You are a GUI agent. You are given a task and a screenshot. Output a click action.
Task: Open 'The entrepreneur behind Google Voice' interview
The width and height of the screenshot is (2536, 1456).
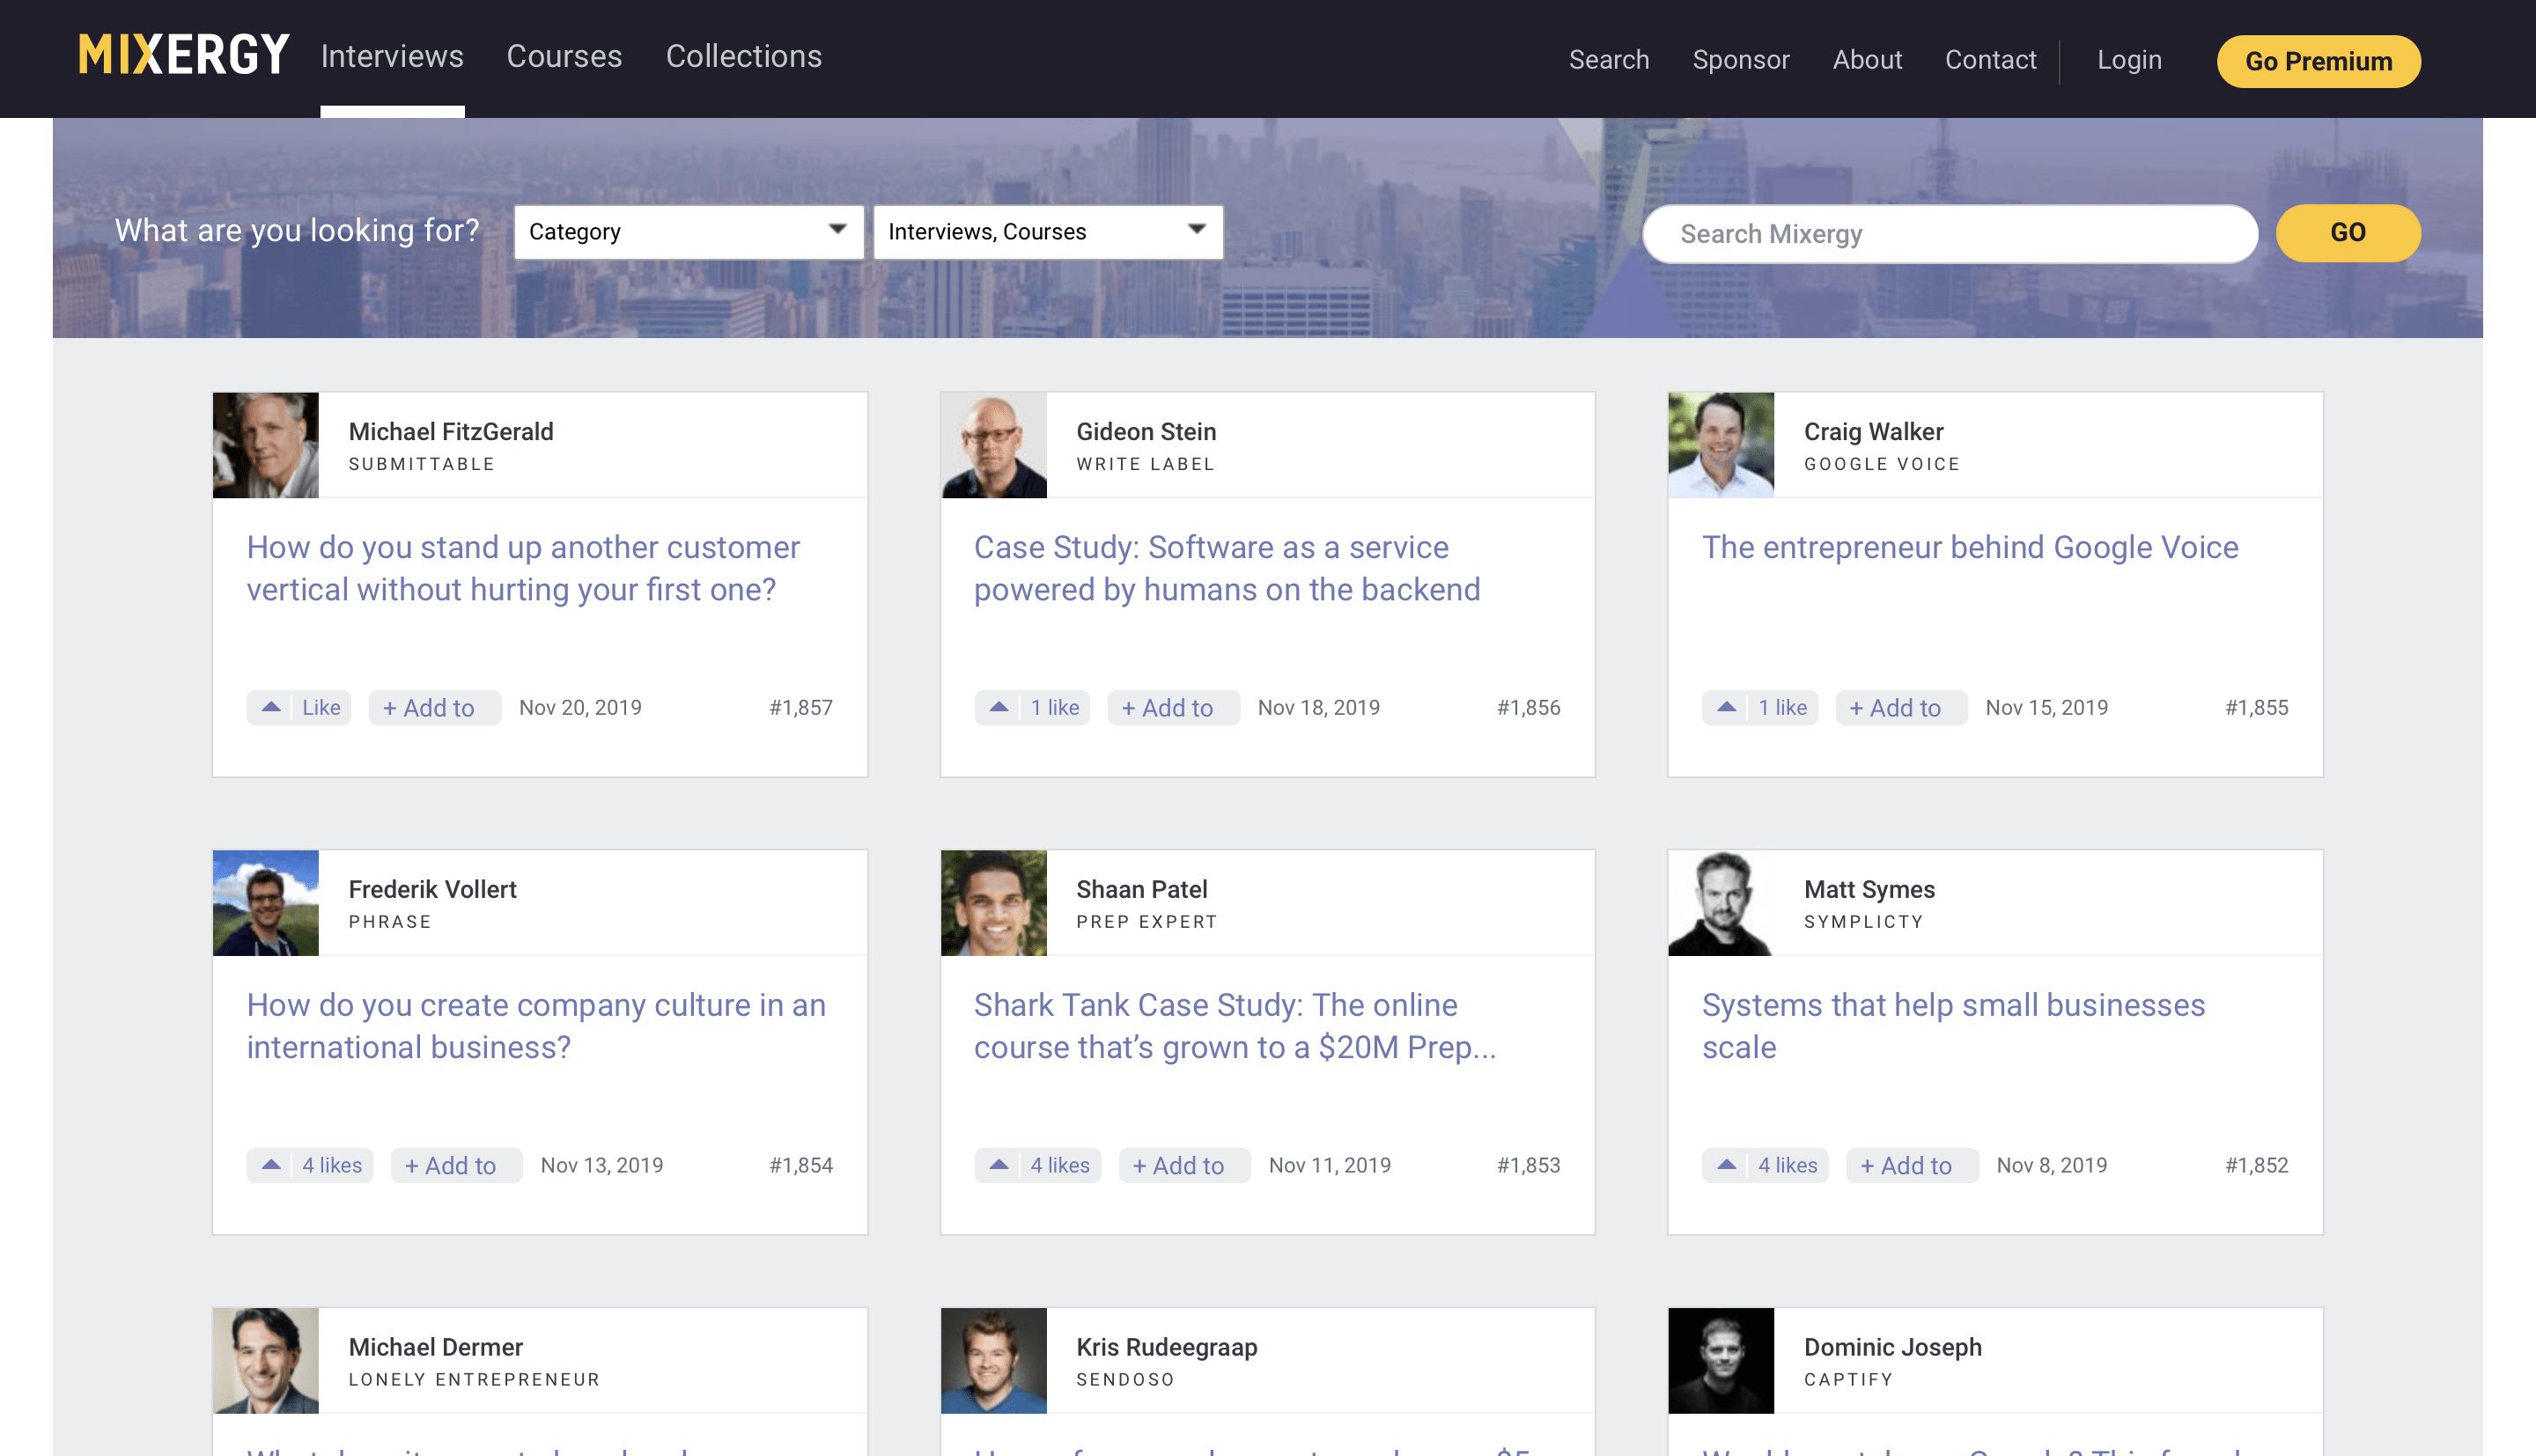point(1970,547)
